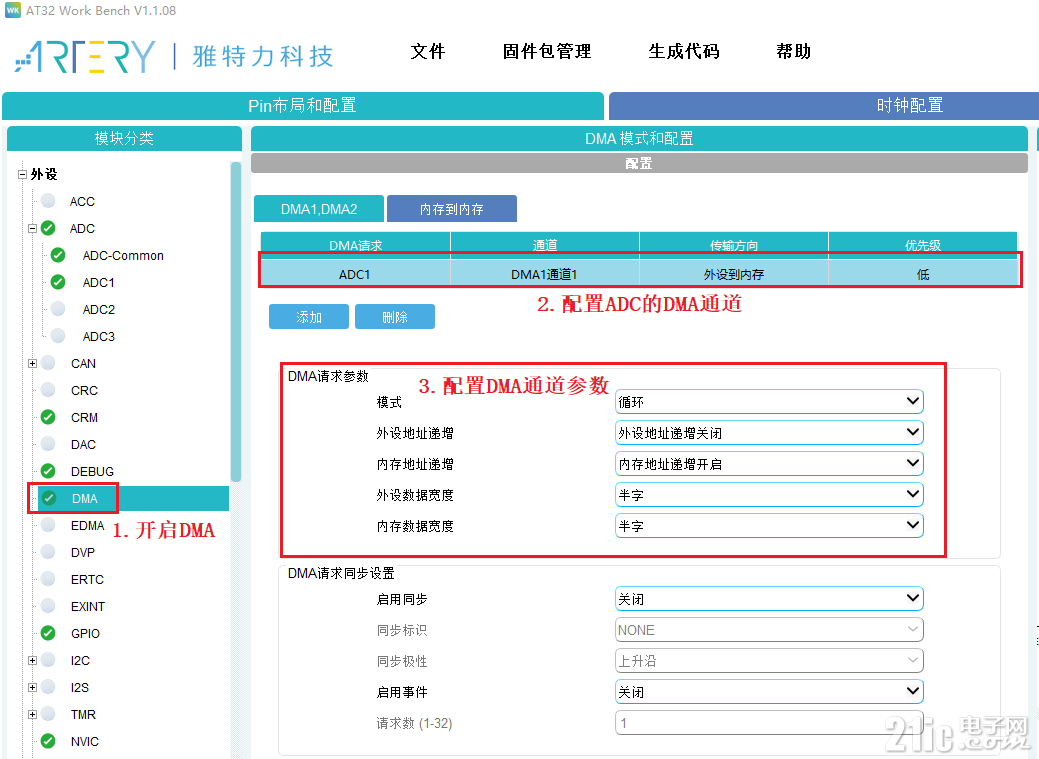
Task: Click the NVIC green check icon
Action: coord(48,741)
